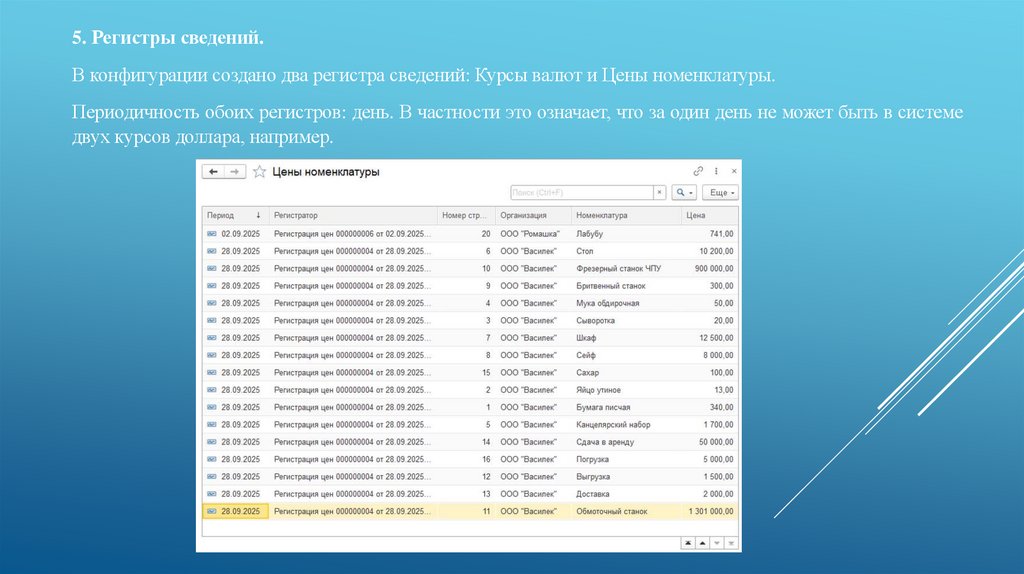Get link to the list via chain icon
Screen dimensions: 1024x574
click(697, 171)
